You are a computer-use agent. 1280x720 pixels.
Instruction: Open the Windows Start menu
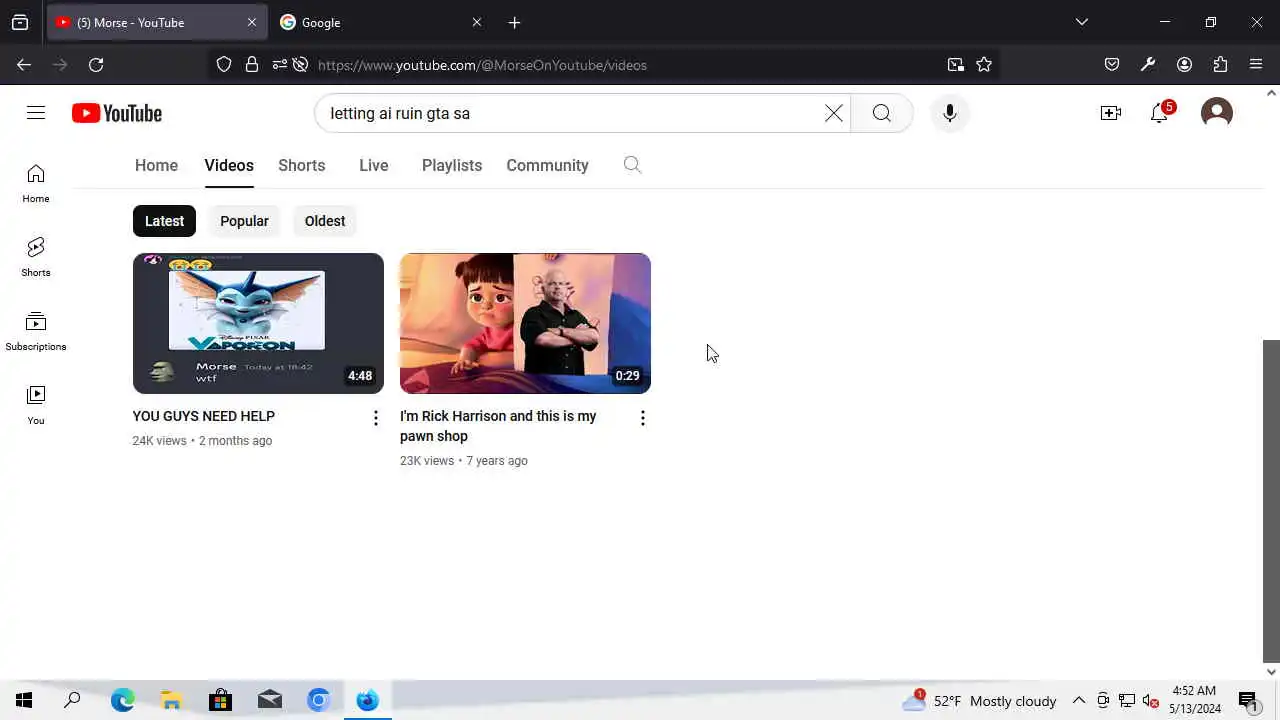[24, 700]
